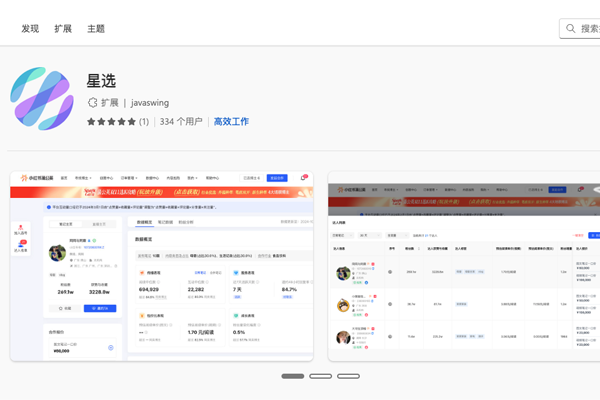Open the first screenshot thumbnail
Screen dimensions: 600x400
click(x=161, y=266)
